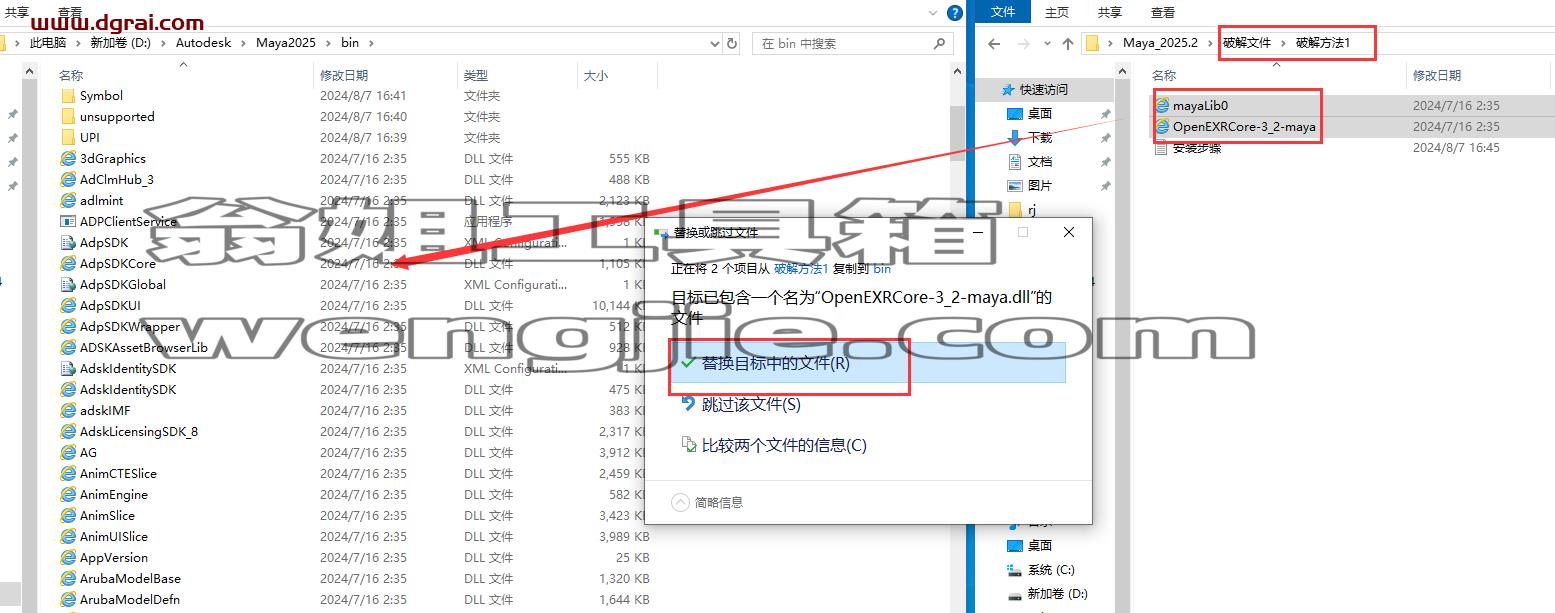This screenshot has width=1555, height=613.
Task: Click the 破解方法1 source link in dialog
Action: tap(801, 269)
